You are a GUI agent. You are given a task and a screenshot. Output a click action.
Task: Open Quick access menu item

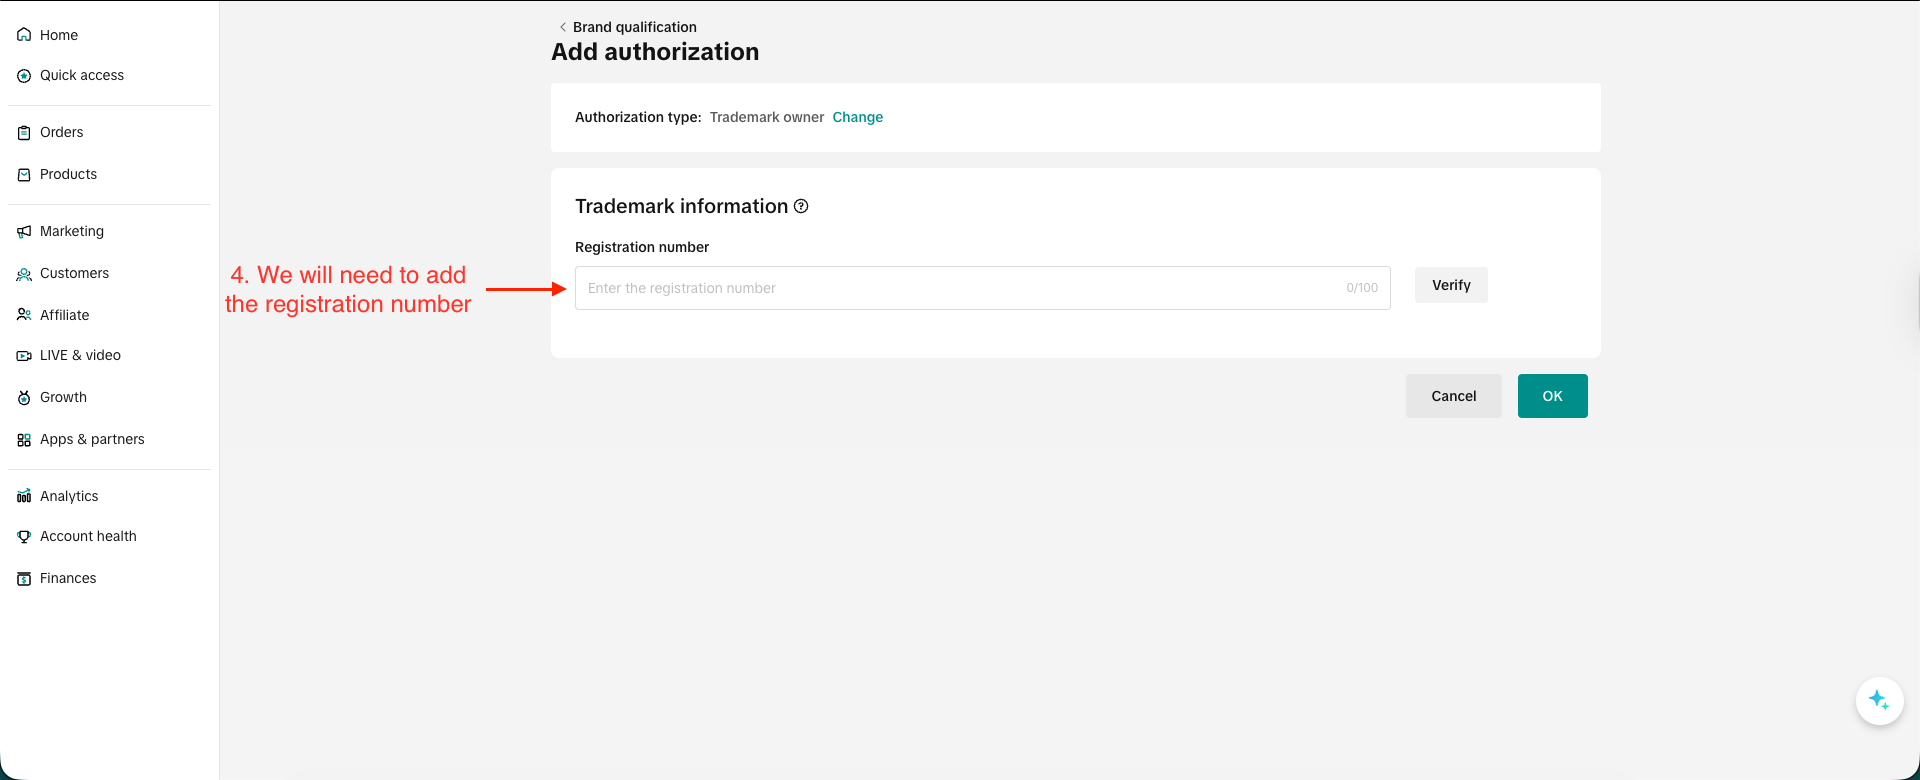[x=82, y=75]
